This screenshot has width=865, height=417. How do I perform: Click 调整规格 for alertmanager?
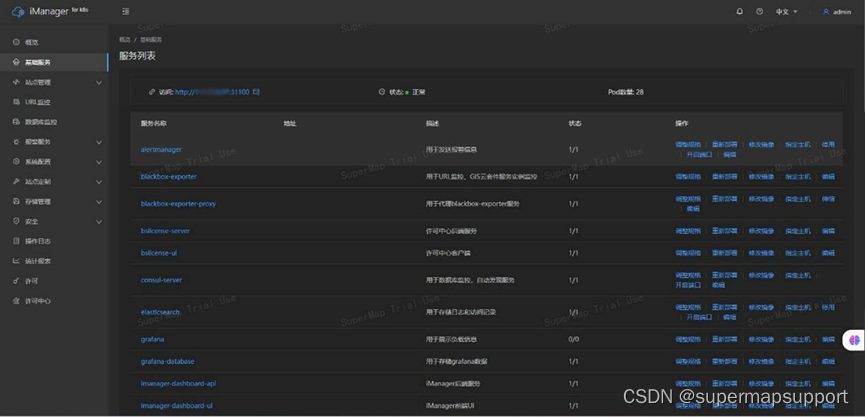688,145
